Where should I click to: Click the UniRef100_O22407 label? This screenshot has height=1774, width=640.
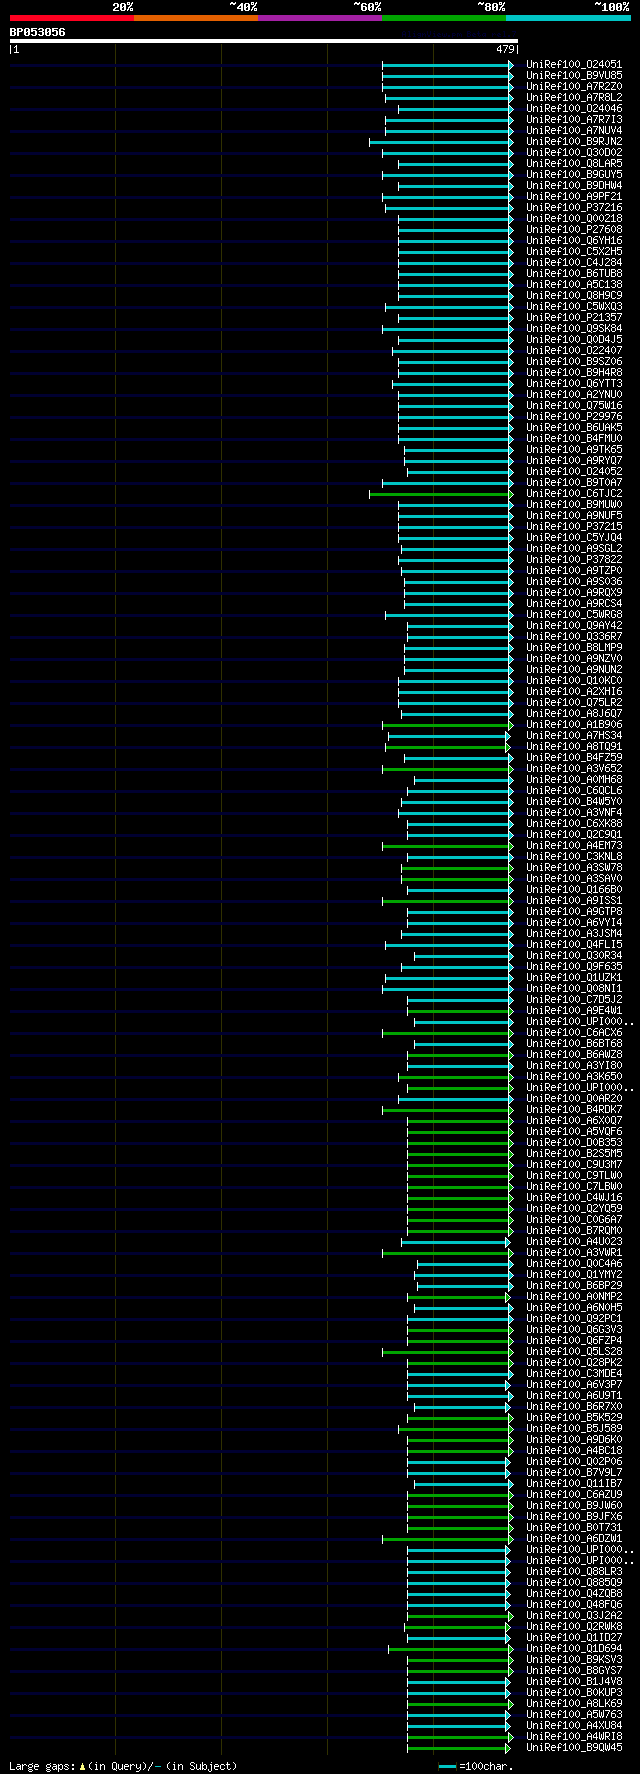[x=574, y=350]
